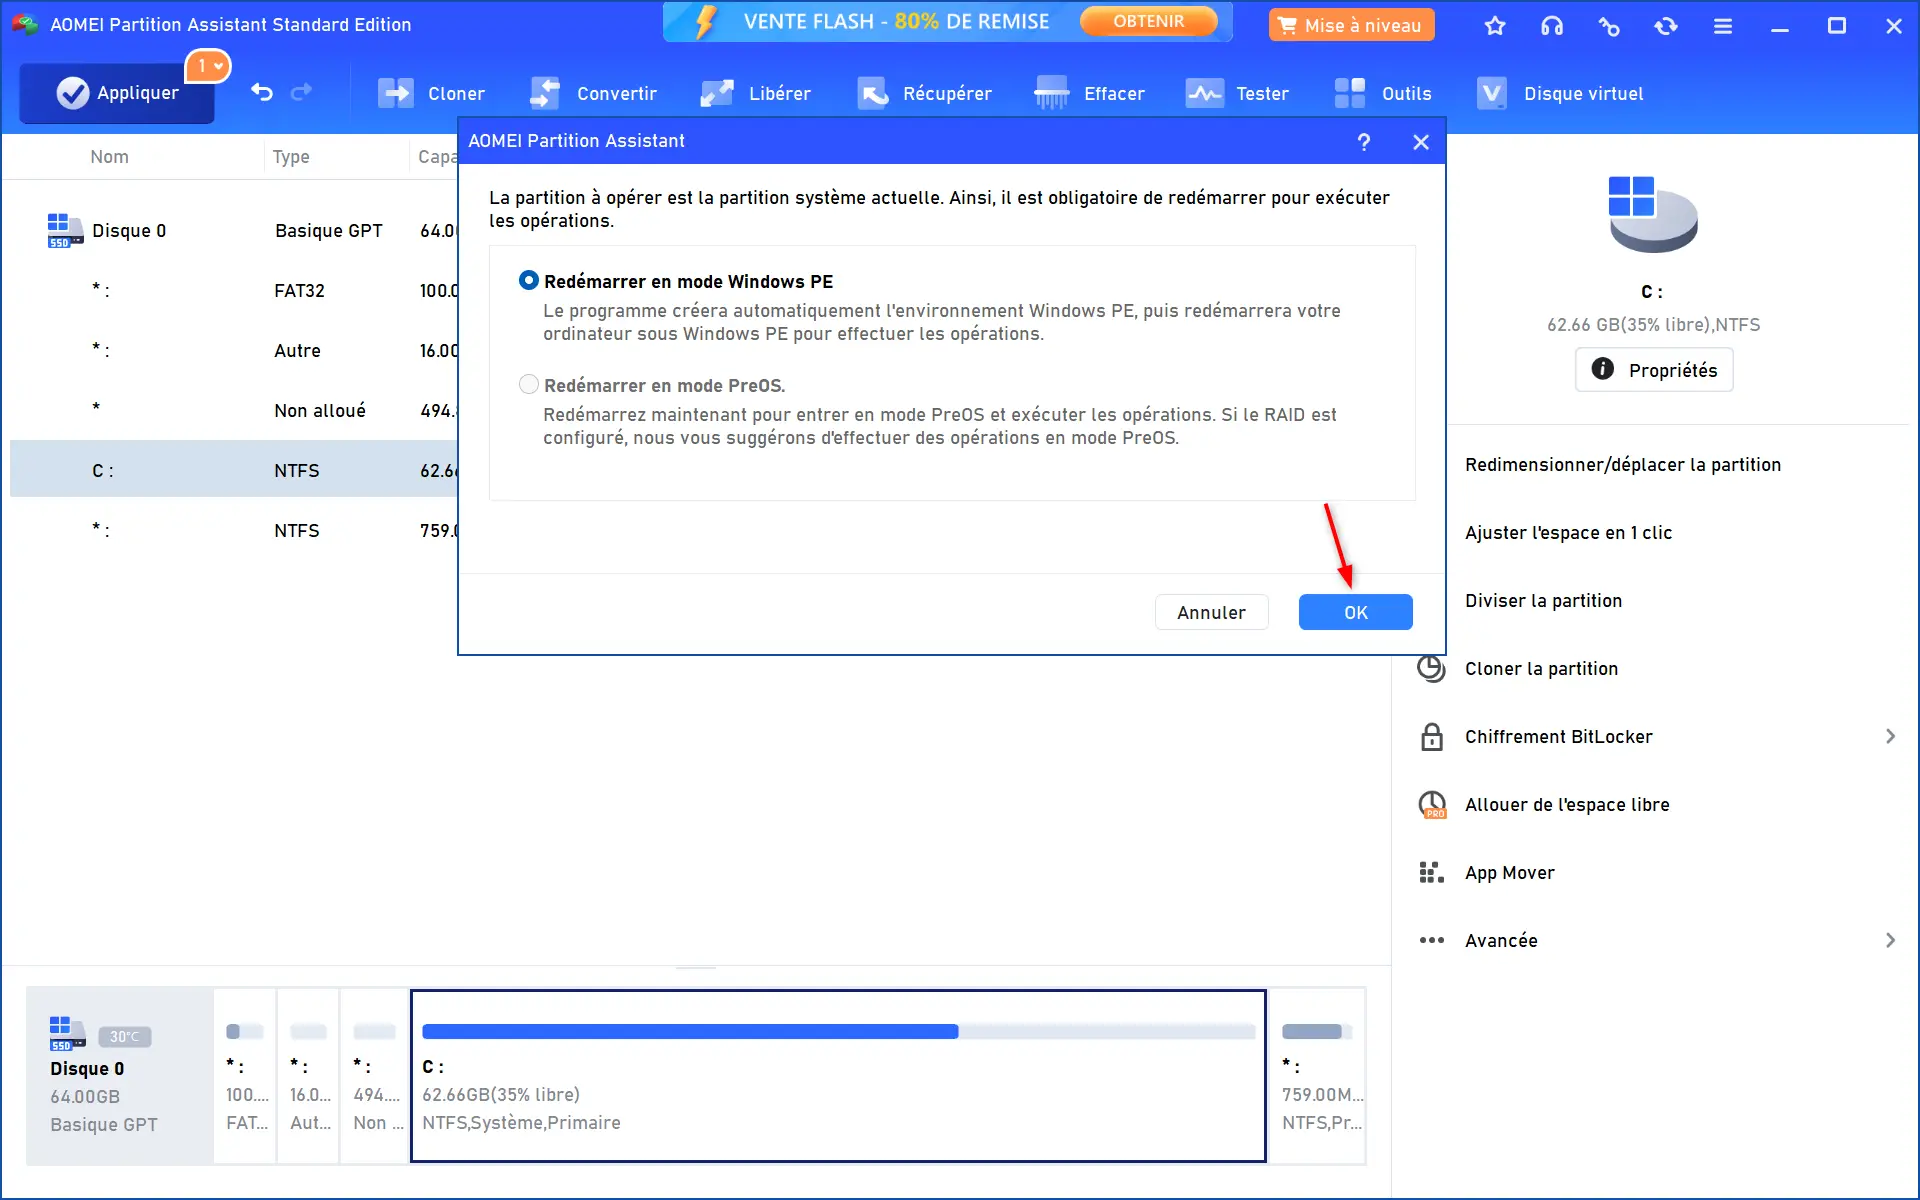This screenshot has height=1200, width=1920.
Task: Select the Non alloué row
Action: [x=234, y=410]
